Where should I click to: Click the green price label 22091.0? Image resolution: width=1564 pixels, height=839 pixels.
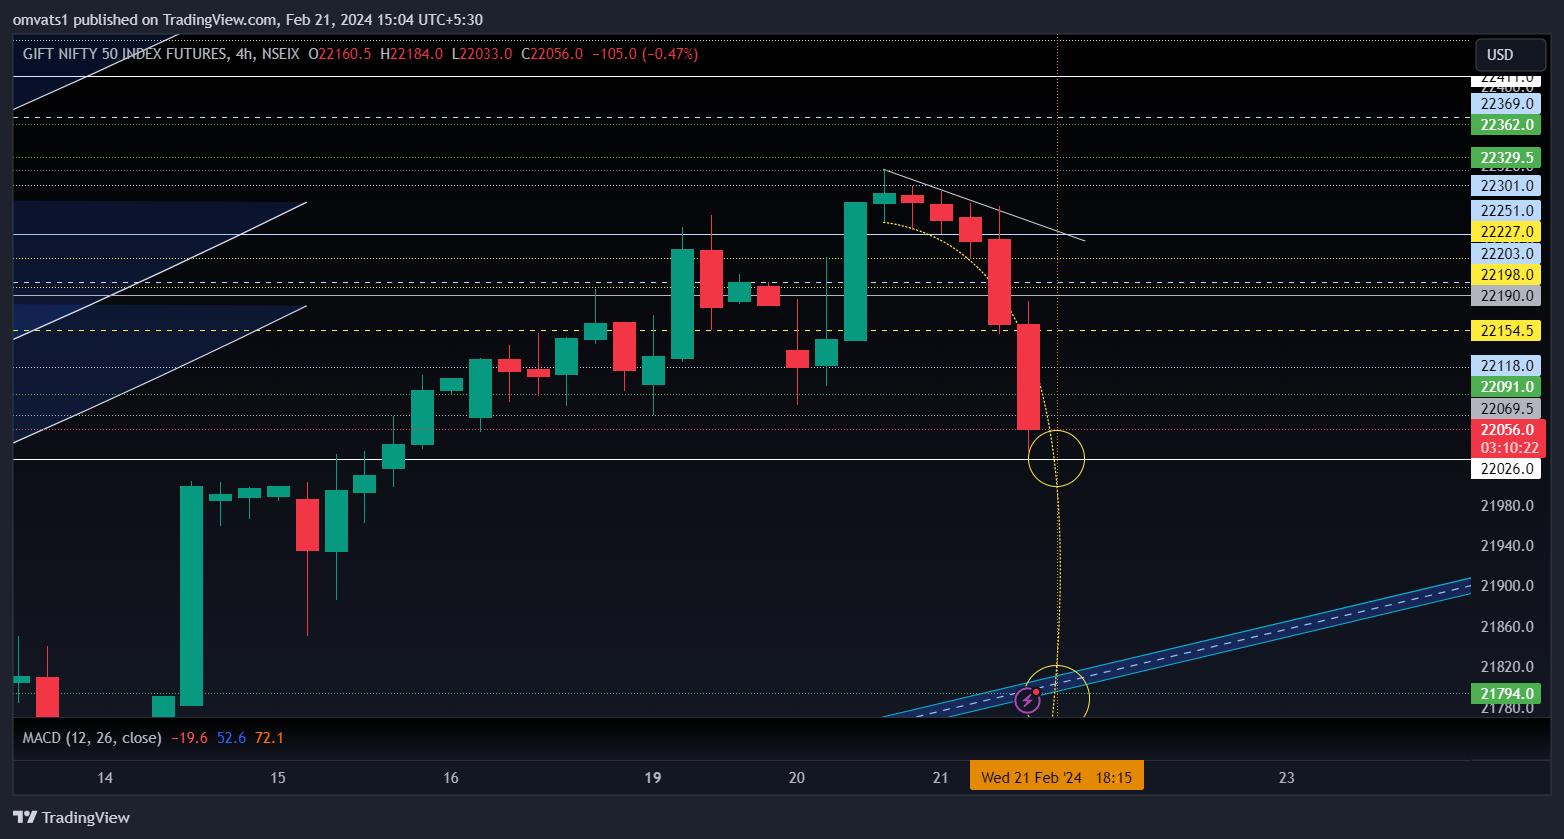point(1507,387)
